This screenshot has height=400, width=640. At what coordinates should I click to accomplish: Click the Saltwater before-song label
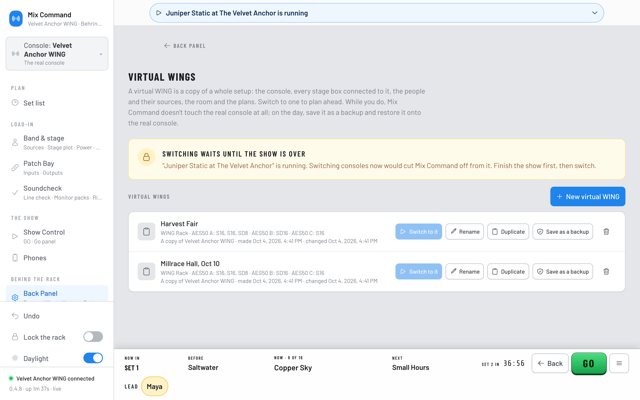pos(203,367)
